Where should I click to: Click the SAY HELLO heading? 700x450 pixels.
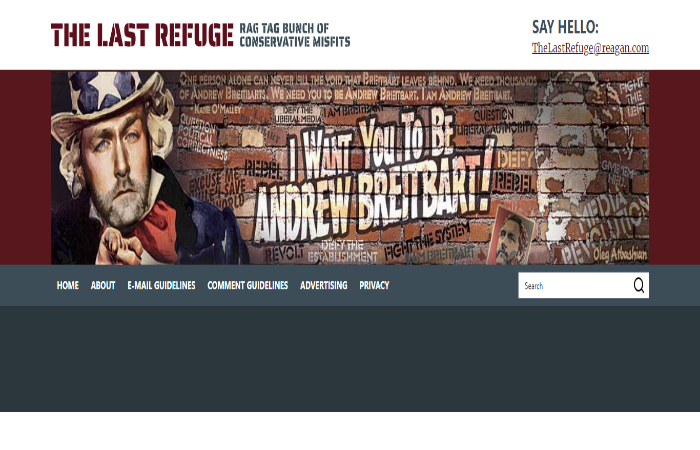pos(565,27)
